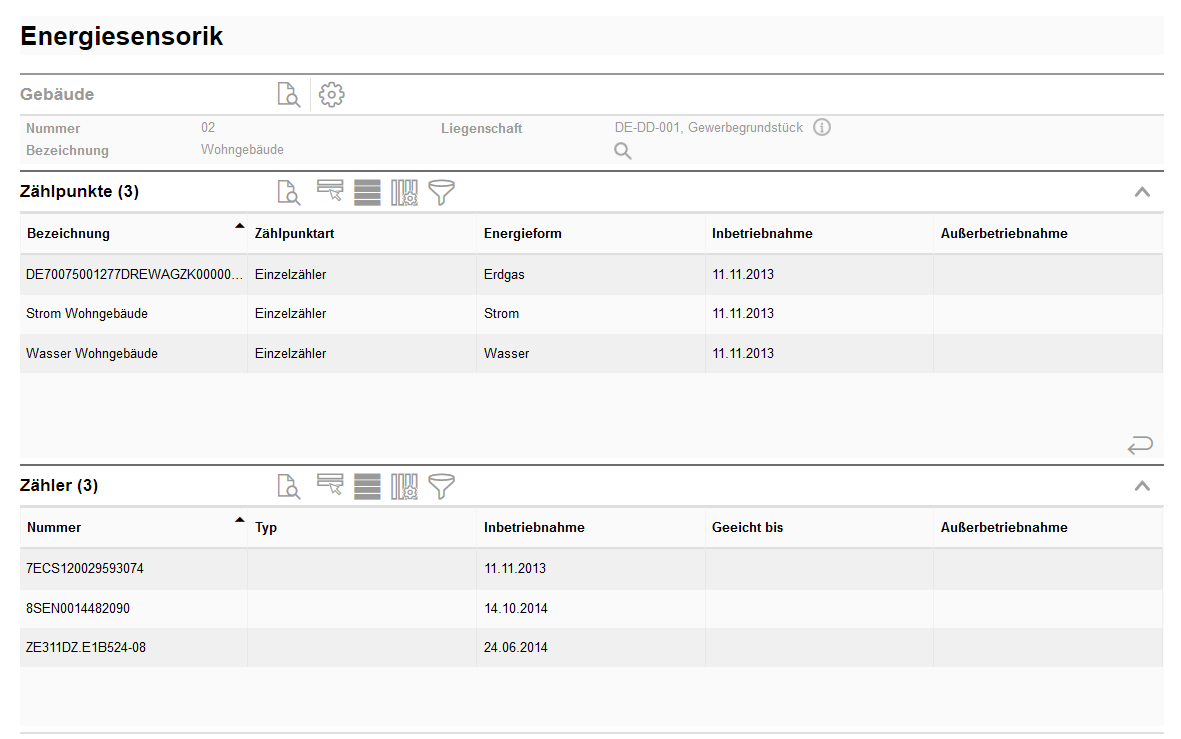The width and height of the screenshot is (1181, 739).
Task: Select the Wasser Wohngebäude row
Action: (92, 354)
